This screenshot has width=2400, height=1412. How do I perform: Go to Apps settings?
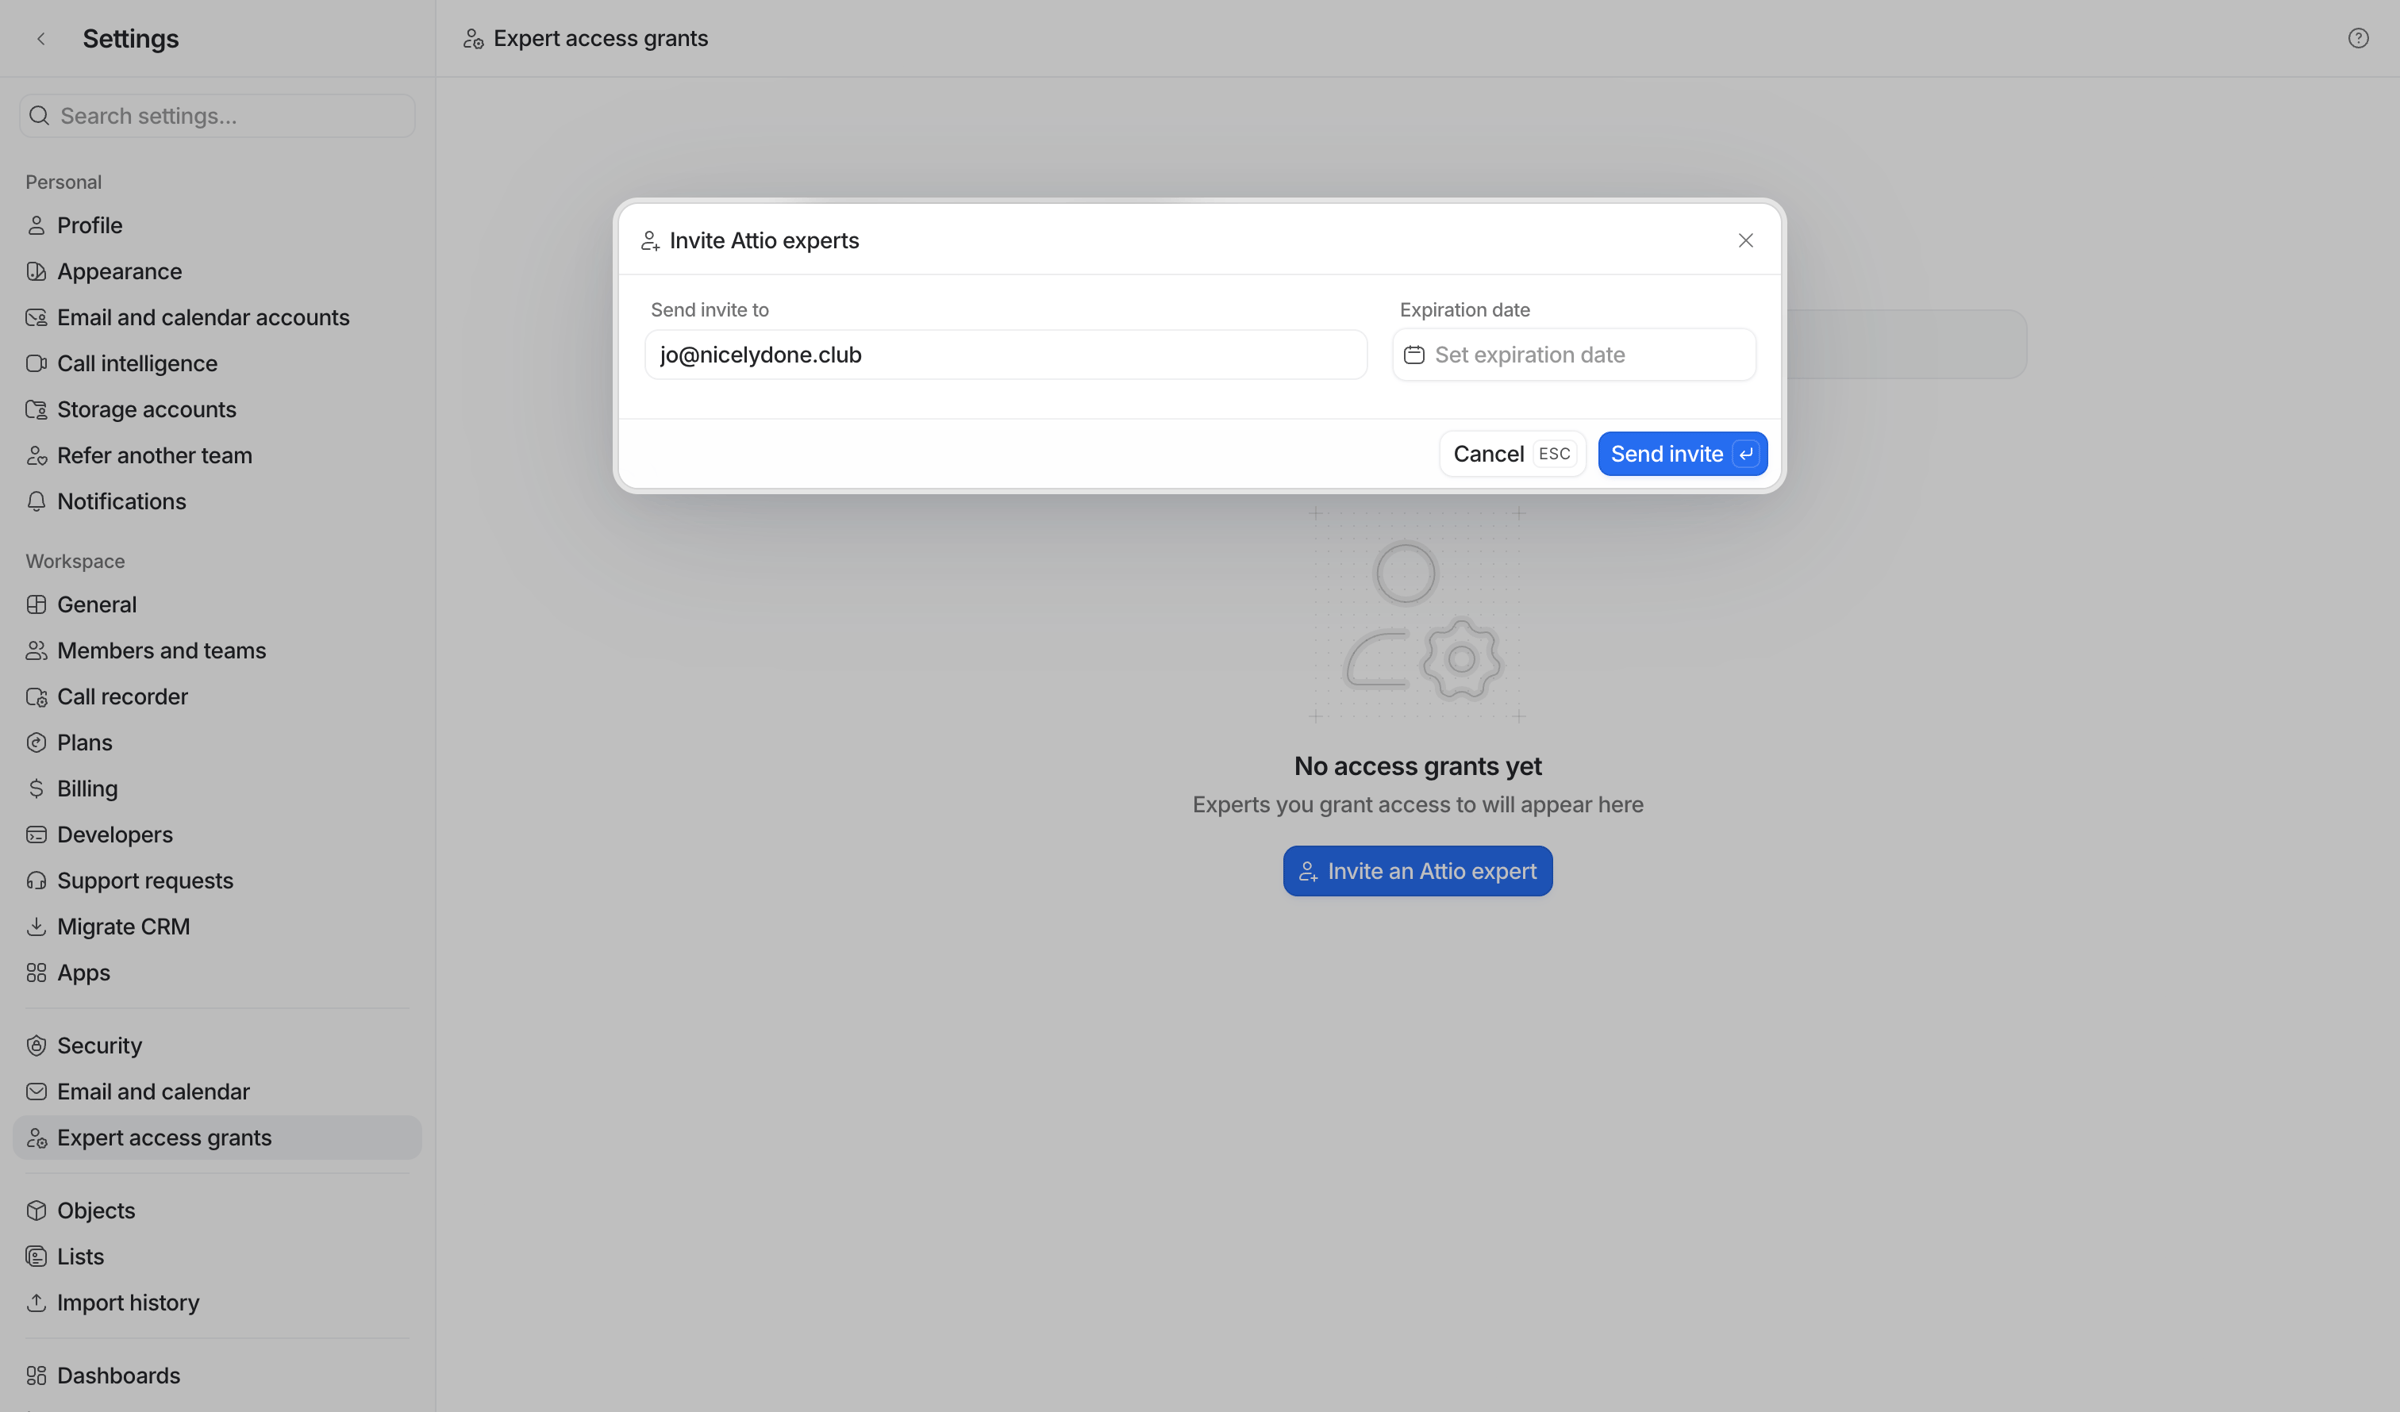point(217,973)
